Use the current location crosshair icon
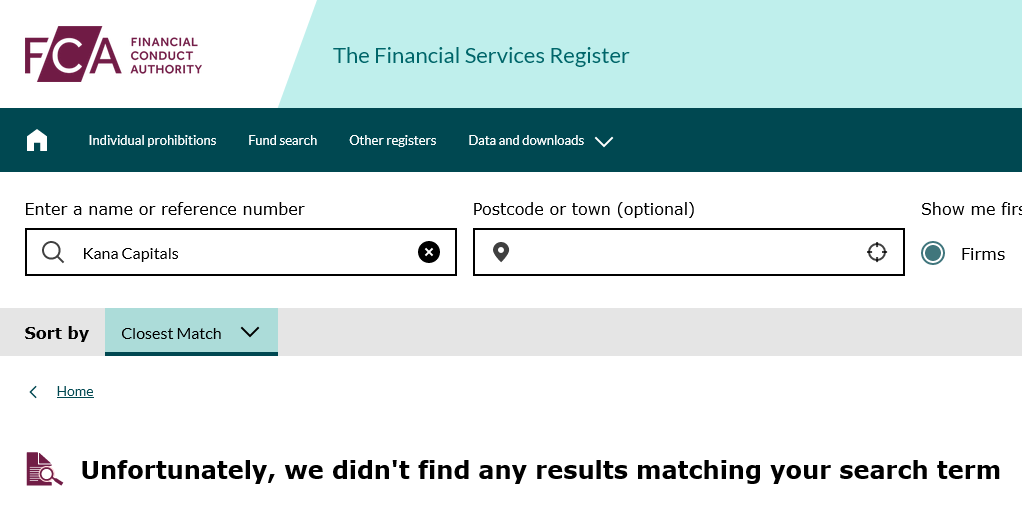 pyautogui.click(x=877, y=252)
